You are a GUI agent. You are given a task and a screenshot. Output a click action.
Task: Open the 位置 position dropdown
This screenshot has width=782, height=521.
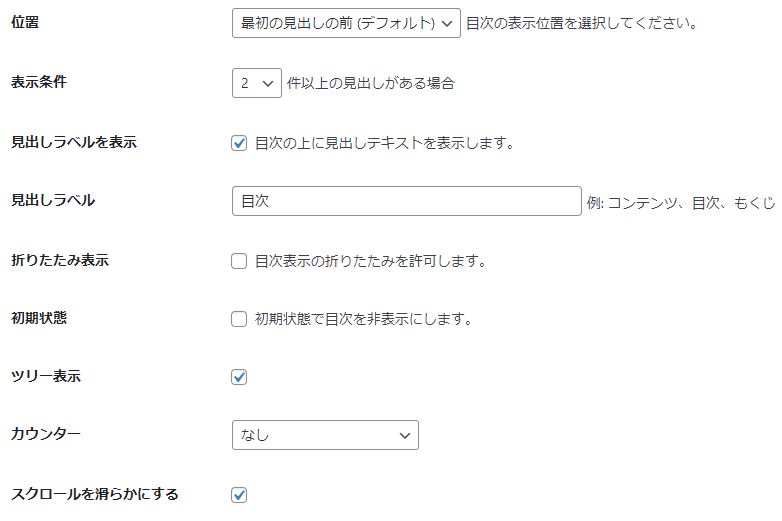(x=345, y=23)
